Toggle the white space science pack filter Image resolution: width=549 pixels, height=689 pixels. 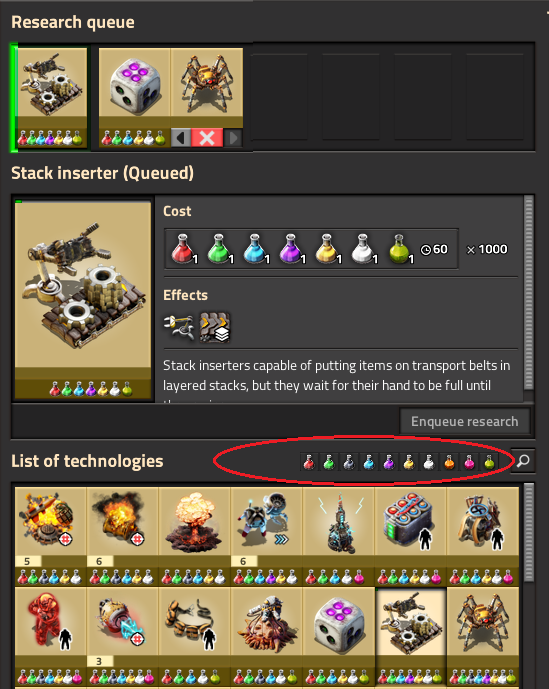429,462
